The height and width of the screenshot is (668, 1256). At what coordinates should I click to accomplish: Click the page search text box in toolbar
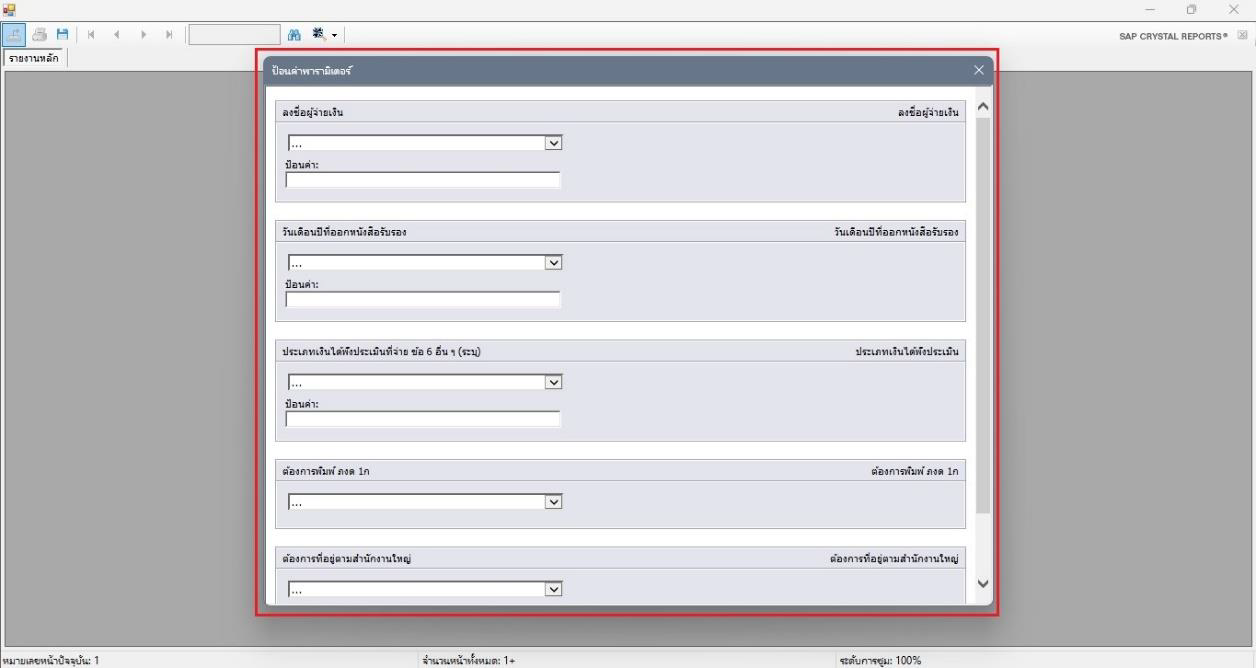(234, 34)
